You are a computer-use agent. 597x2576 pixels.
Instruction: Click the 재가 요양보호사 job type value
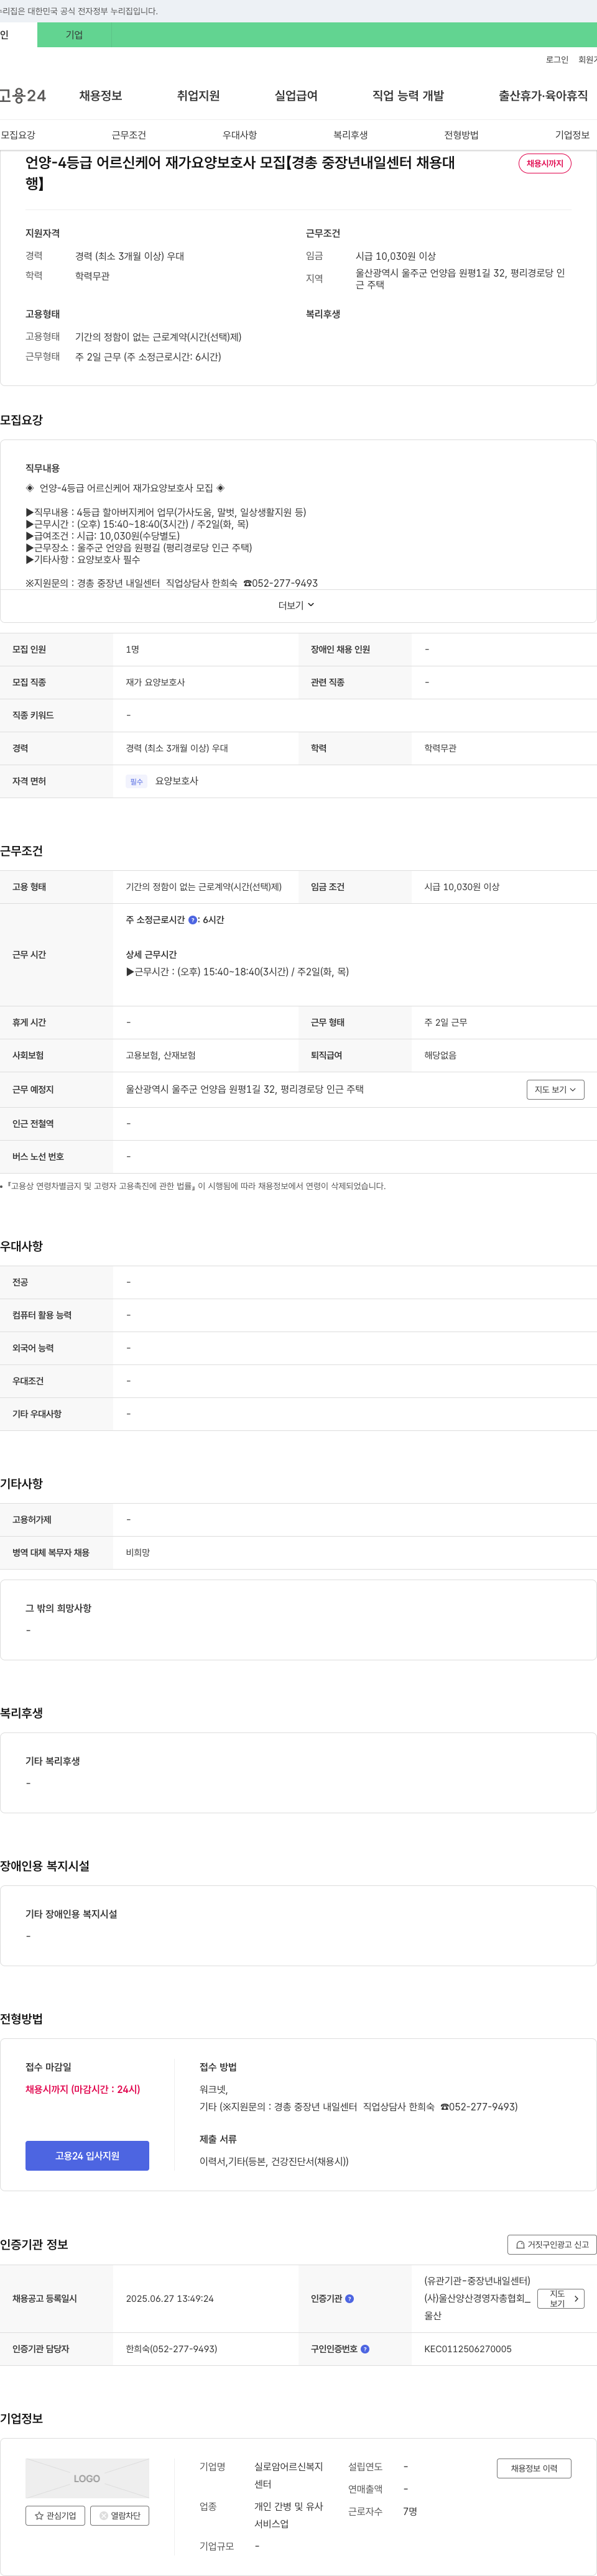click(x=155, y=683)
